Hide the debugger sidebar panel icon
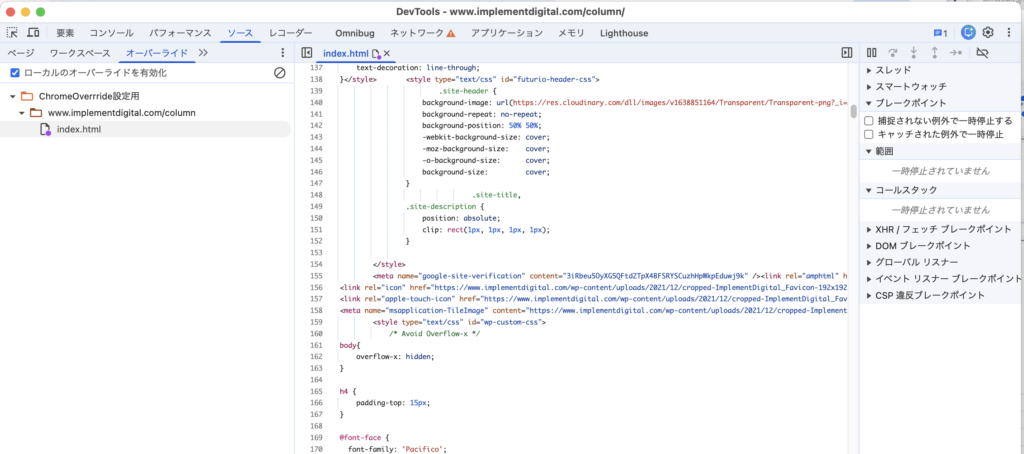Viewport: 1024px width, 454px height. [x=846, y=53]
